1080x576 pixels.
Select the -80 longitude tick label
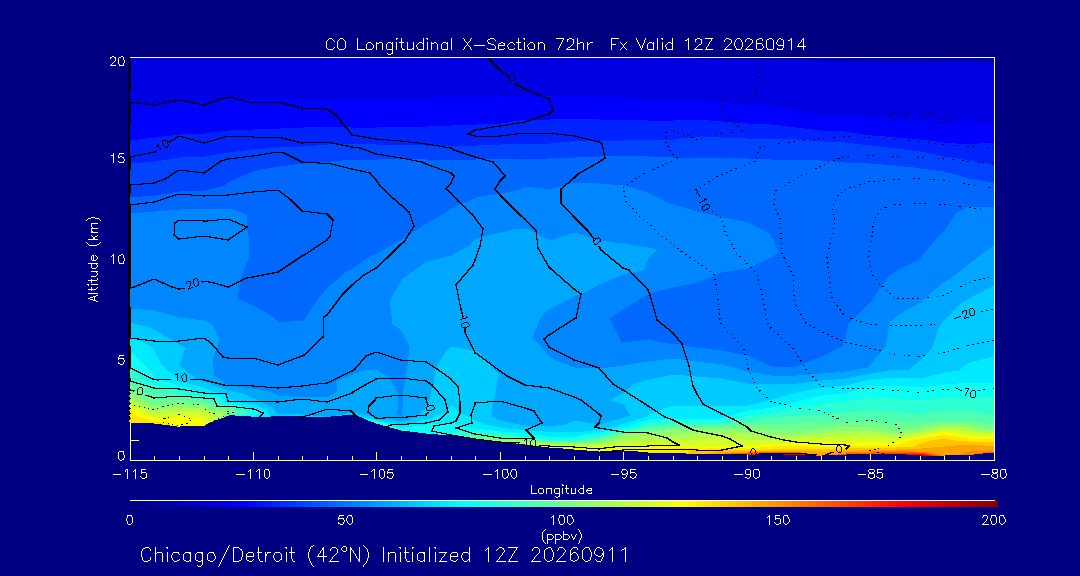(x=994, y=475)
